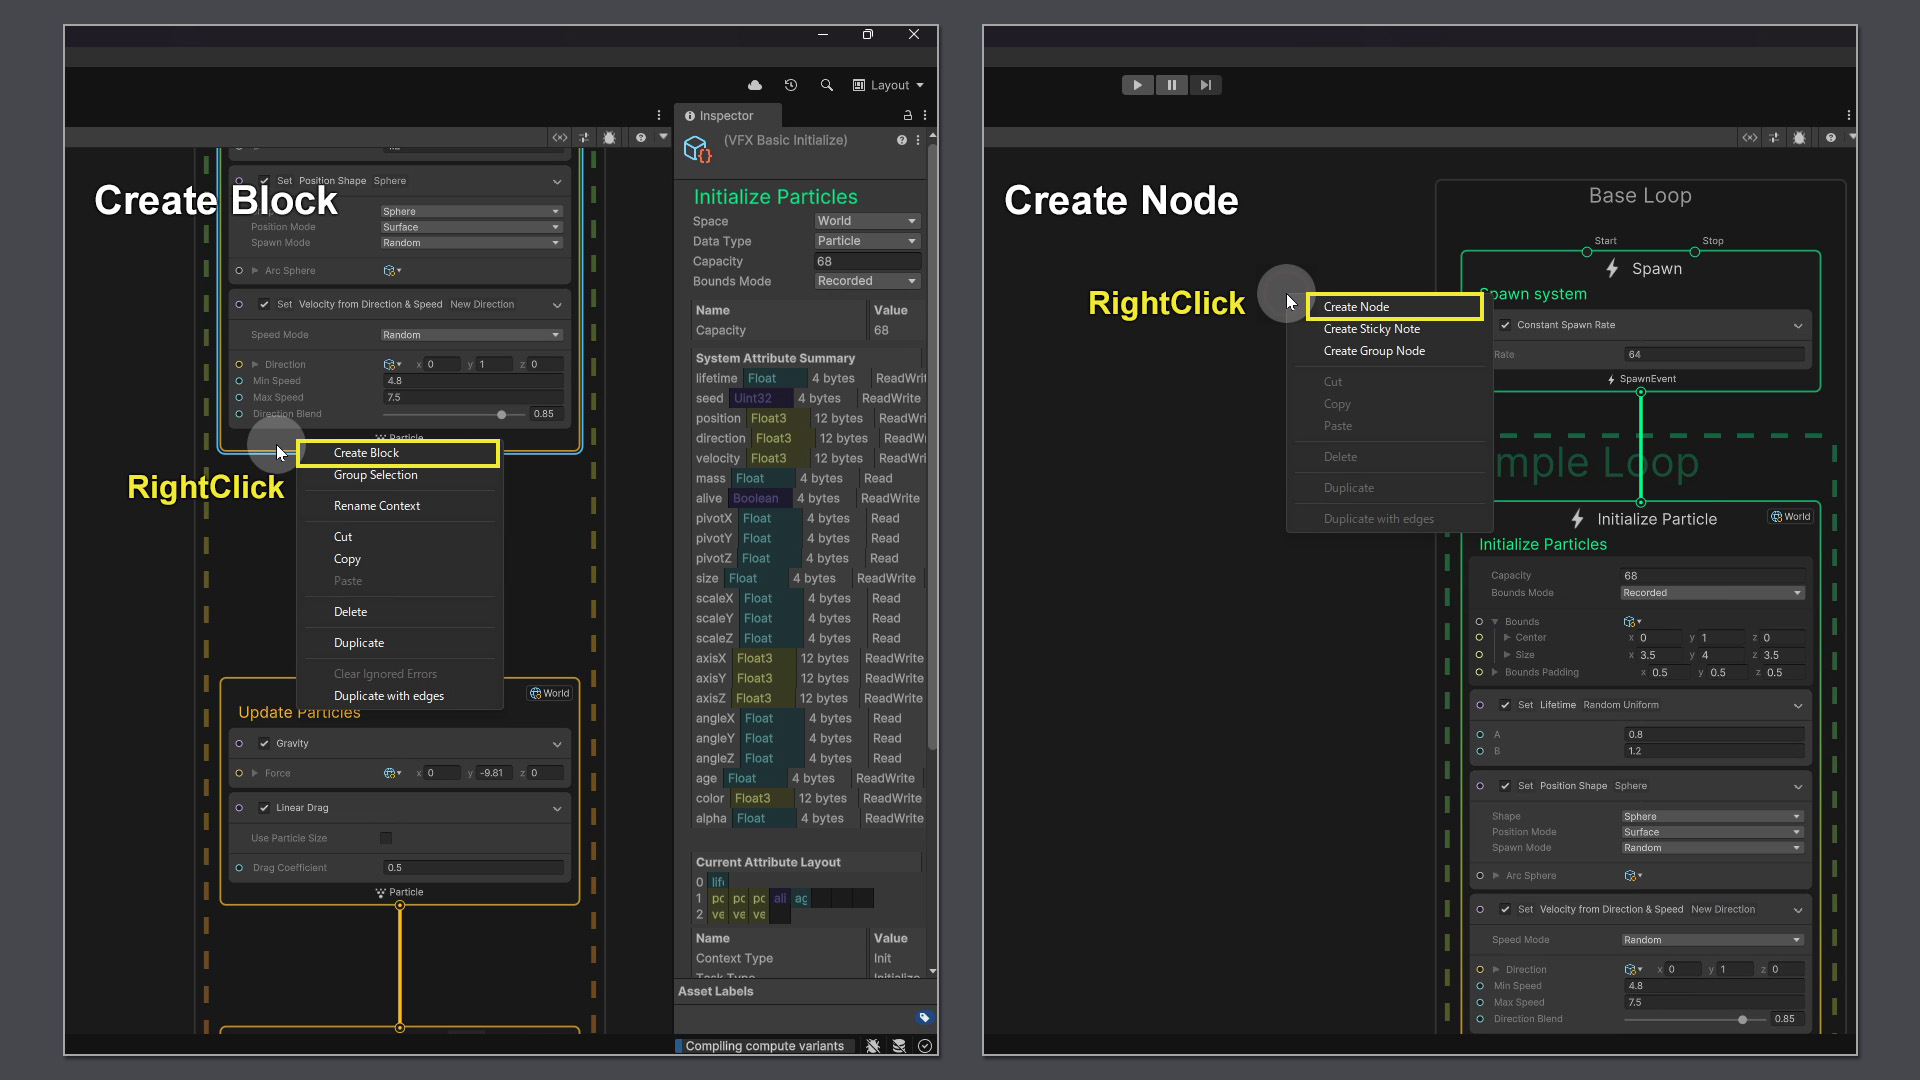Choose Create Sticky Note menu entry
The image size is (1920, 1080).
(1371, 329)
